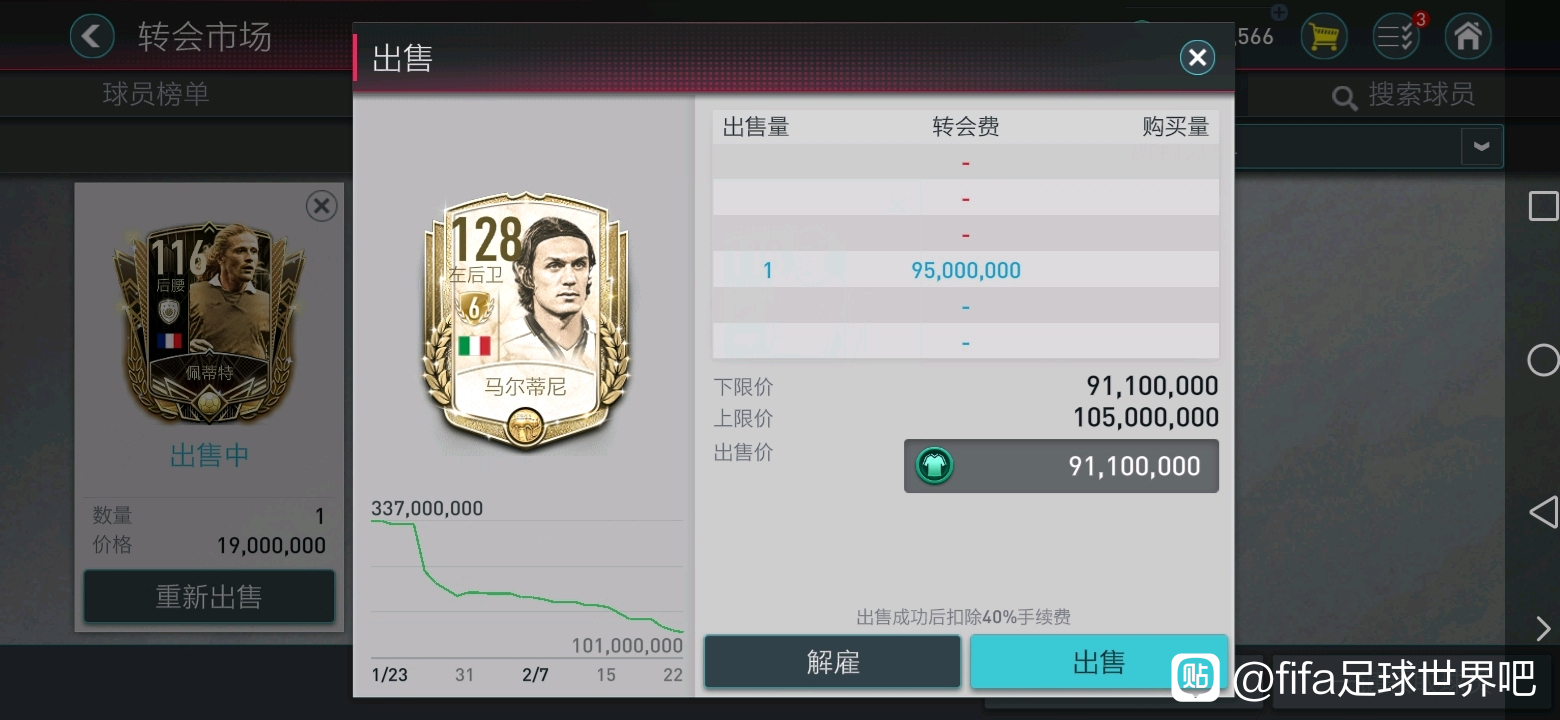Expand the filter dropdown arrow at top right
Viewport: 1560px width, 720px height.
tap(1481, 147)
